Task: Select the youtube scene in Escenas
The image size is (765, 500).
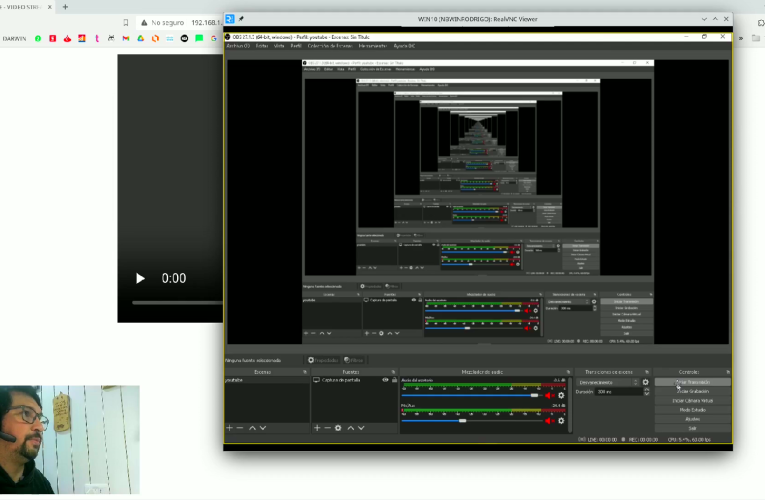Action: tap(266, 380)
